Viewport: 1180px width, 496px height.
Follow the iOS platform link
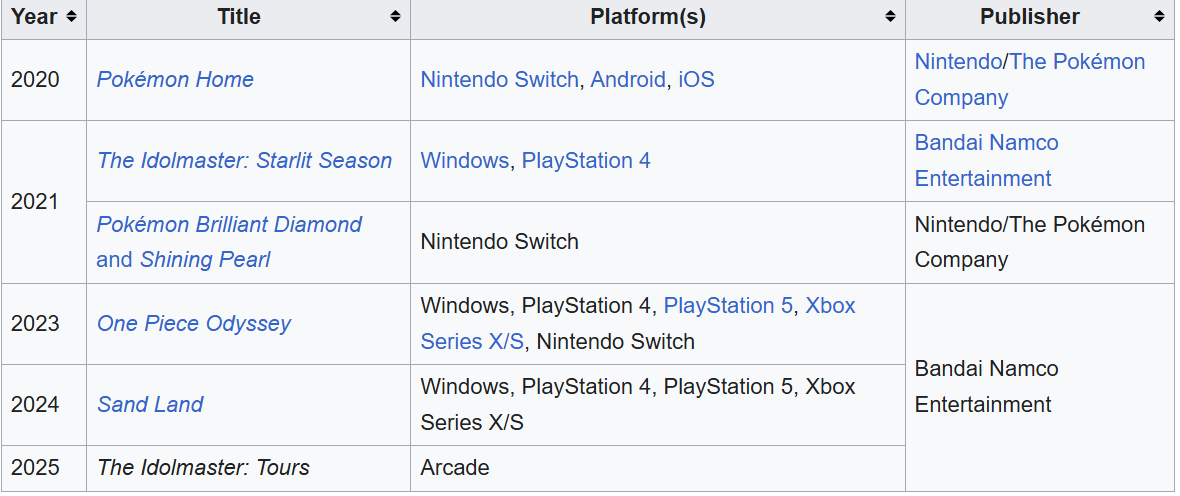(696, 79)
